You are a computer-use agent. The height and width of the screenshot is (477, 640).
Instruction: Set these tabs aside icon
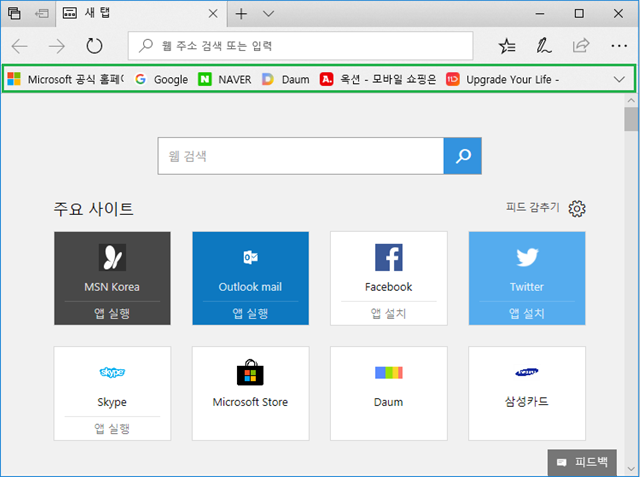click(42, 13)
